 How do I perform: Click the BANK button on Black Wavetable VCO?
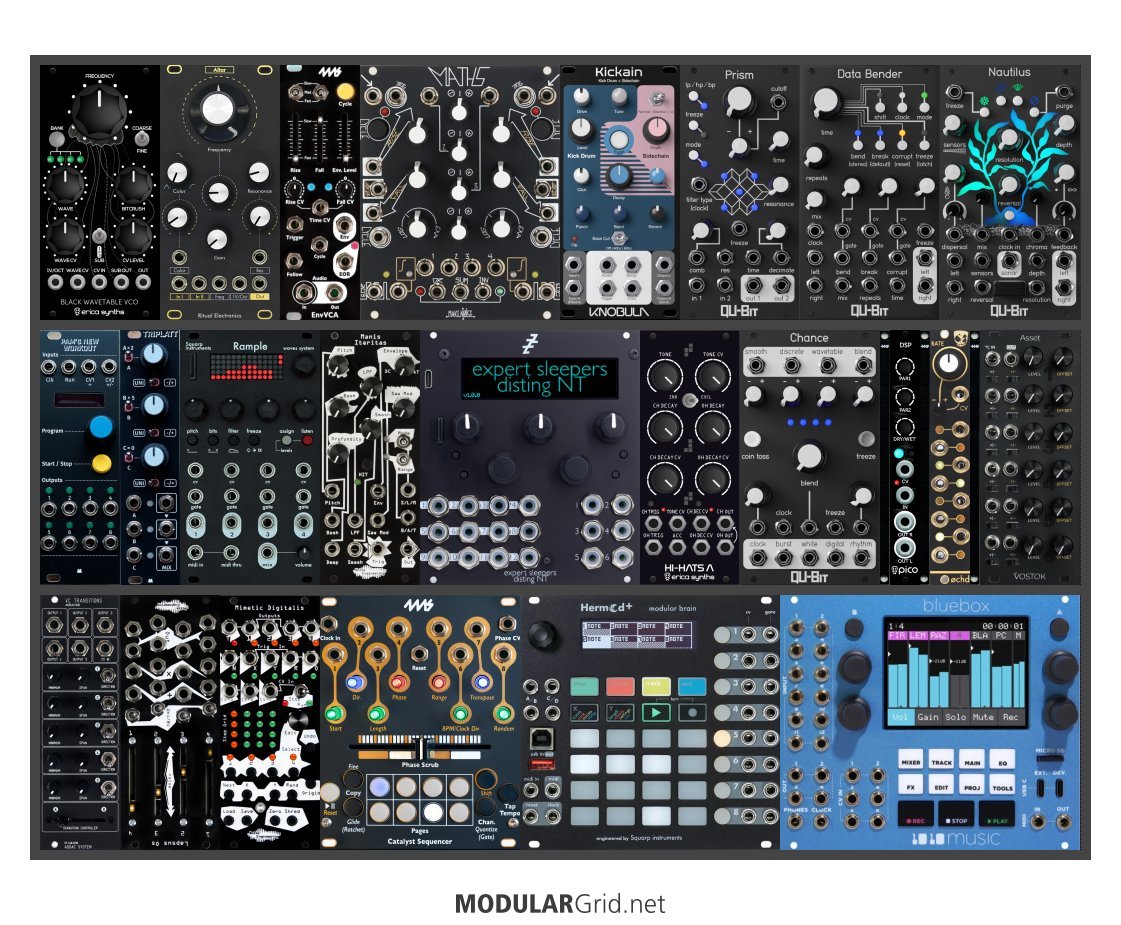57,140
